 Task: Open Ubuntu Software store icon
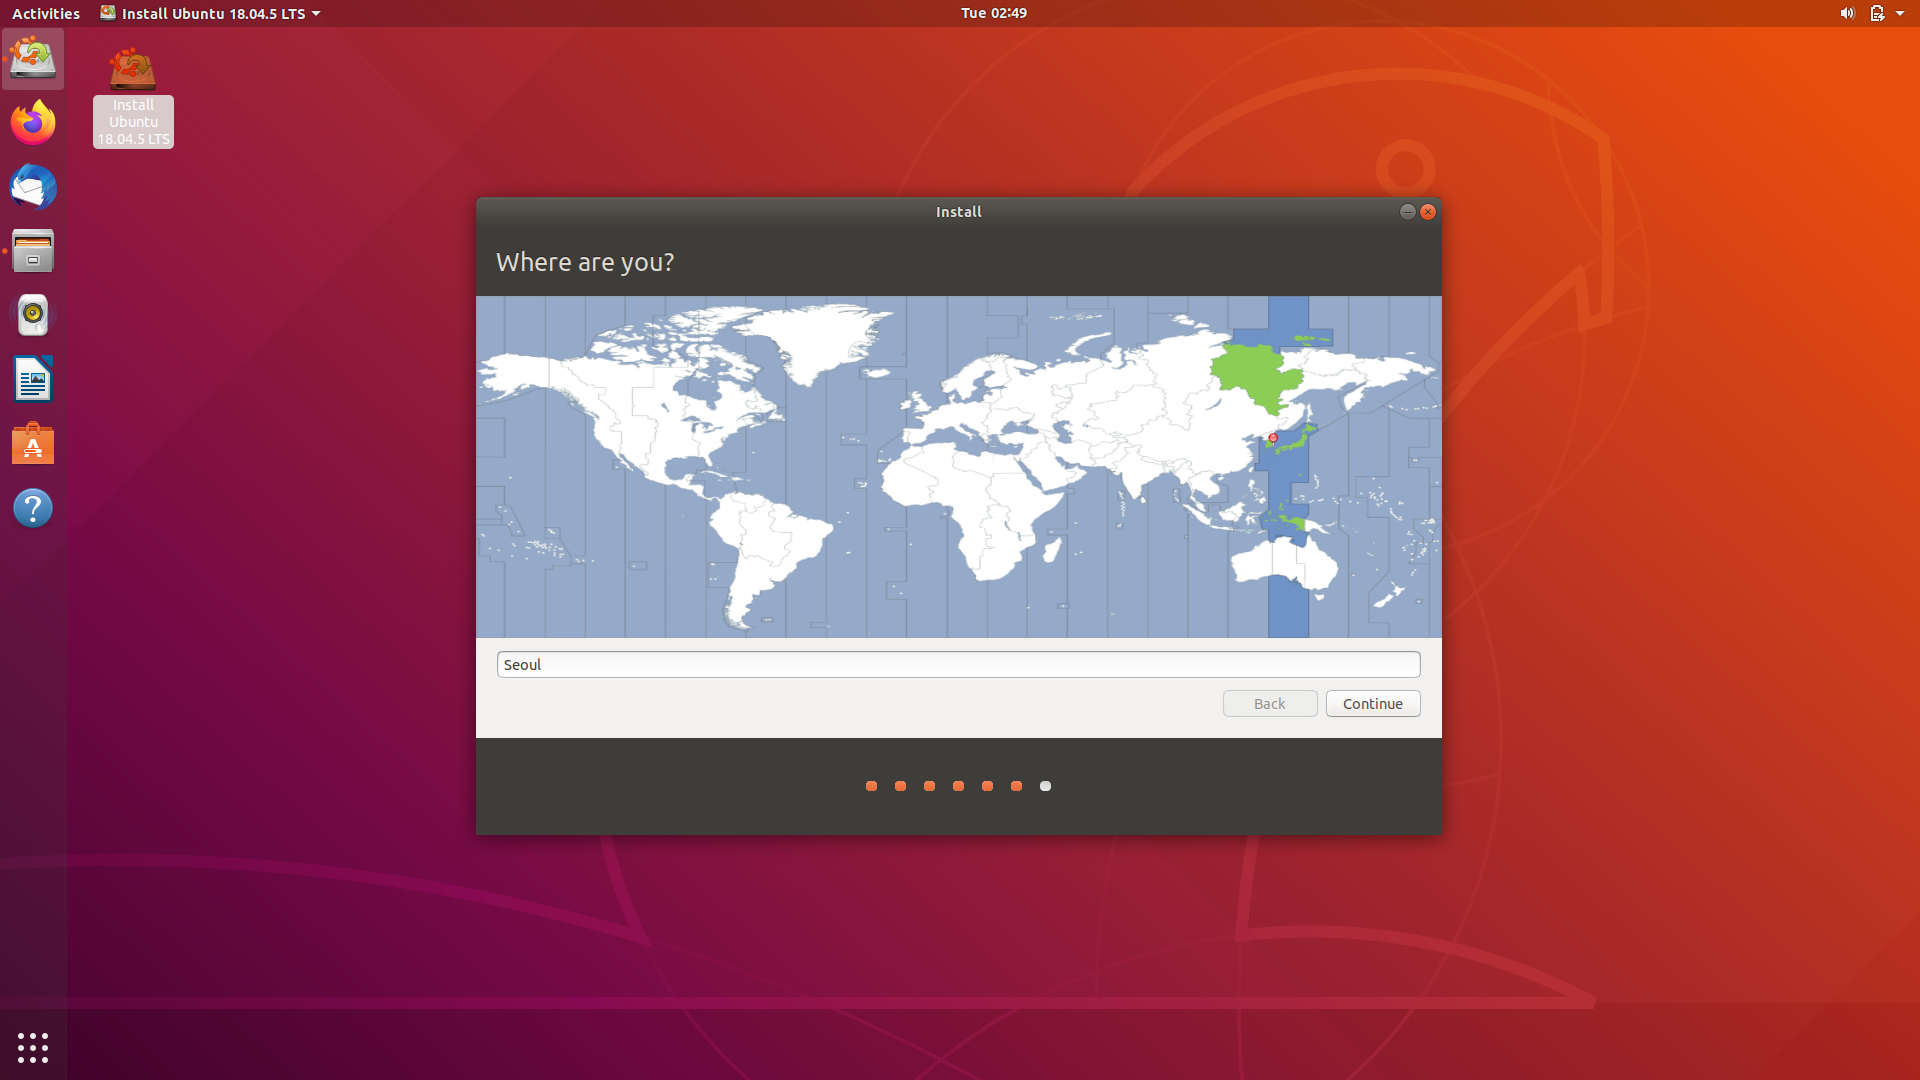click(x=33, y=444)
